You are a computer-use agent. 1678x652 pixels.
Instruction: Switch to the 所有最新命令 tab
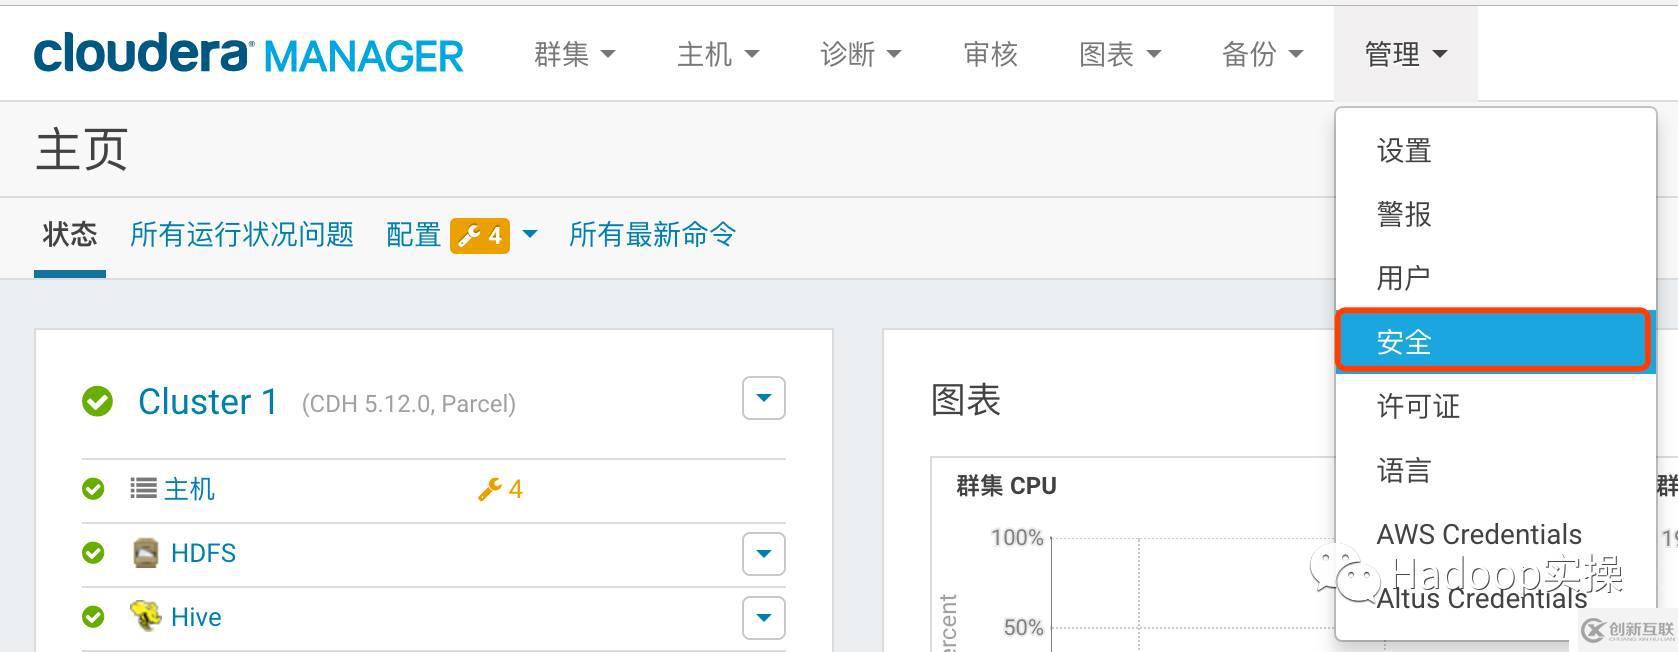point(653,235)
